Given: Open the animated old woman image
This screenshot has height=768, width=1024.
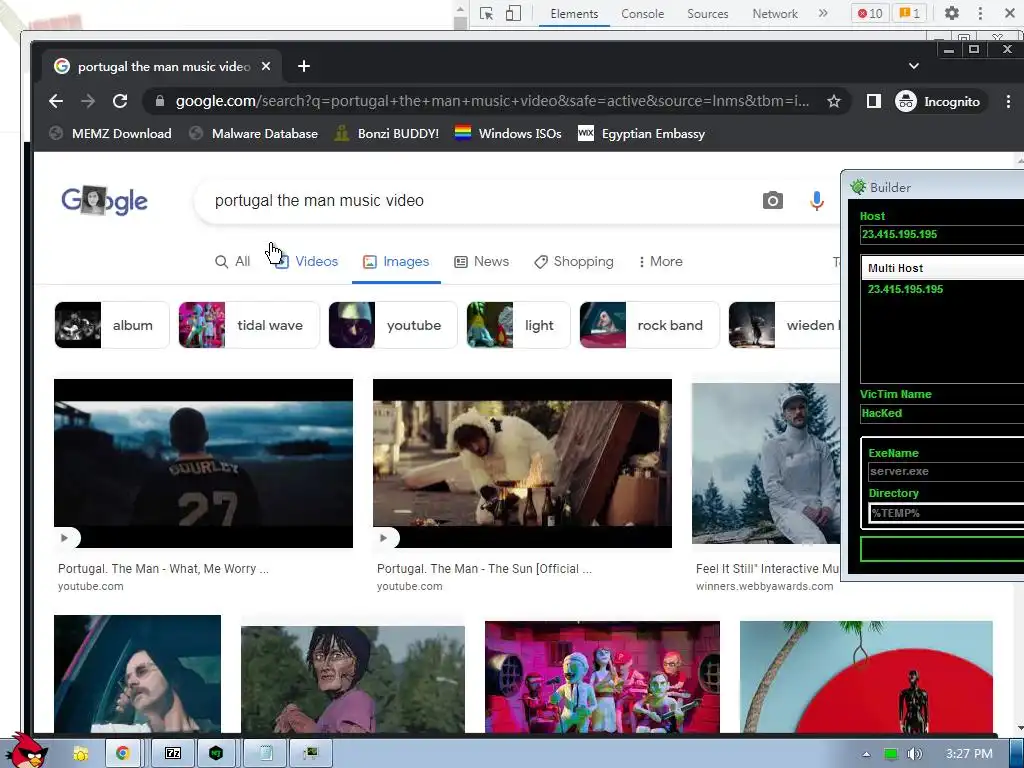Looking at the screenshot, I should [x=353, y=679].
